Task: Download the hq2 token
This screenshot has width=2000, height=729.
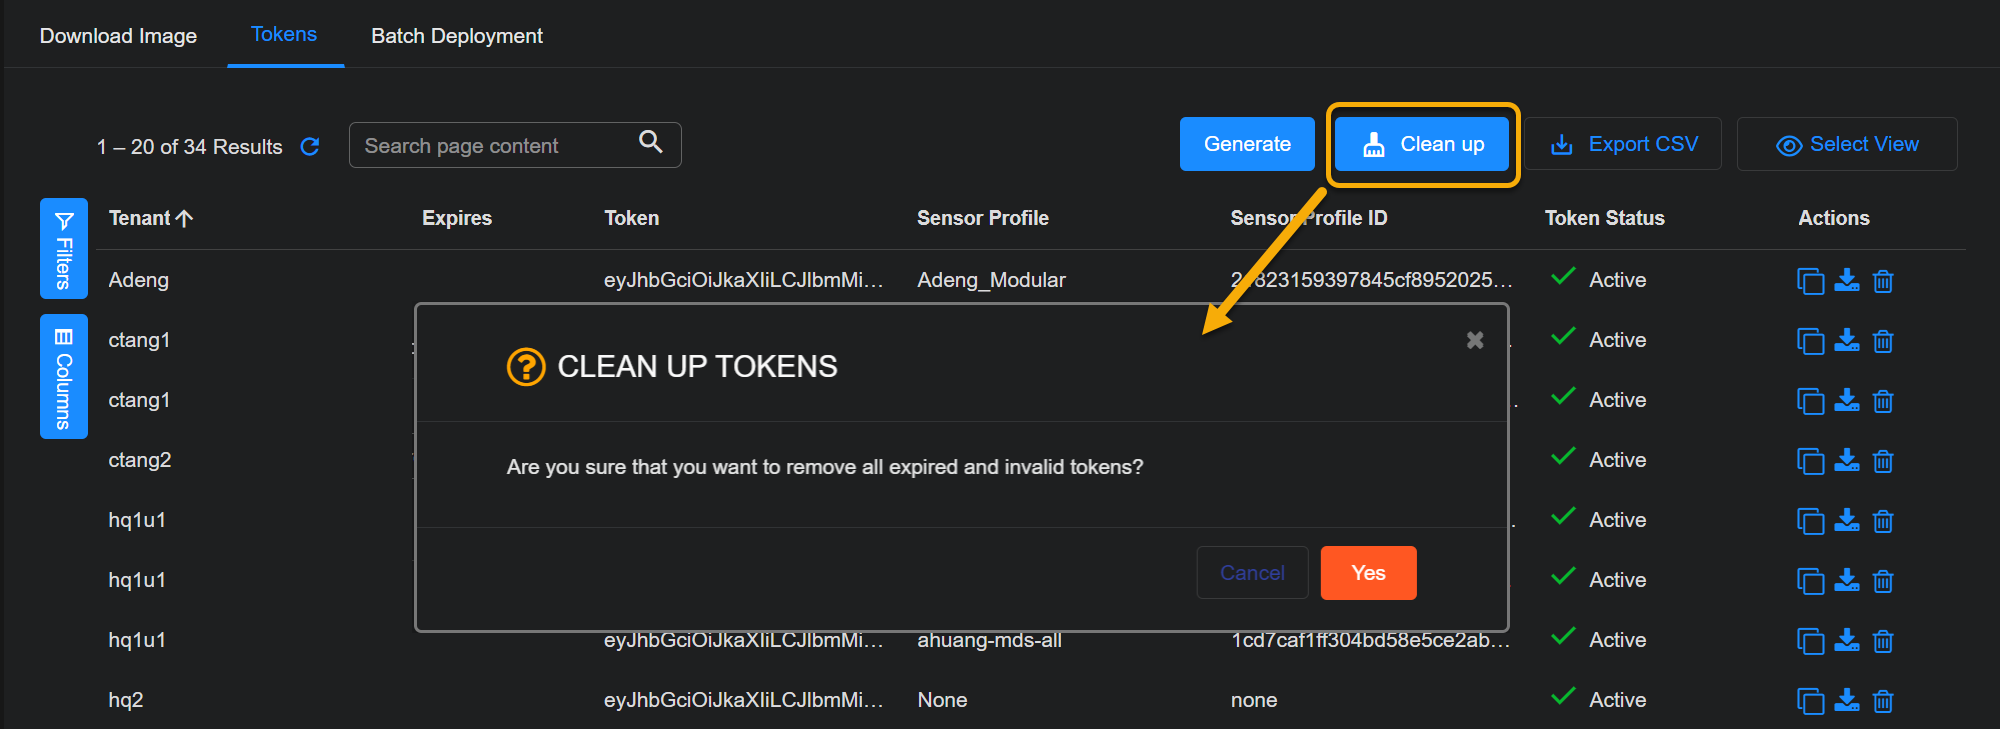Action: pos(1847,701)
